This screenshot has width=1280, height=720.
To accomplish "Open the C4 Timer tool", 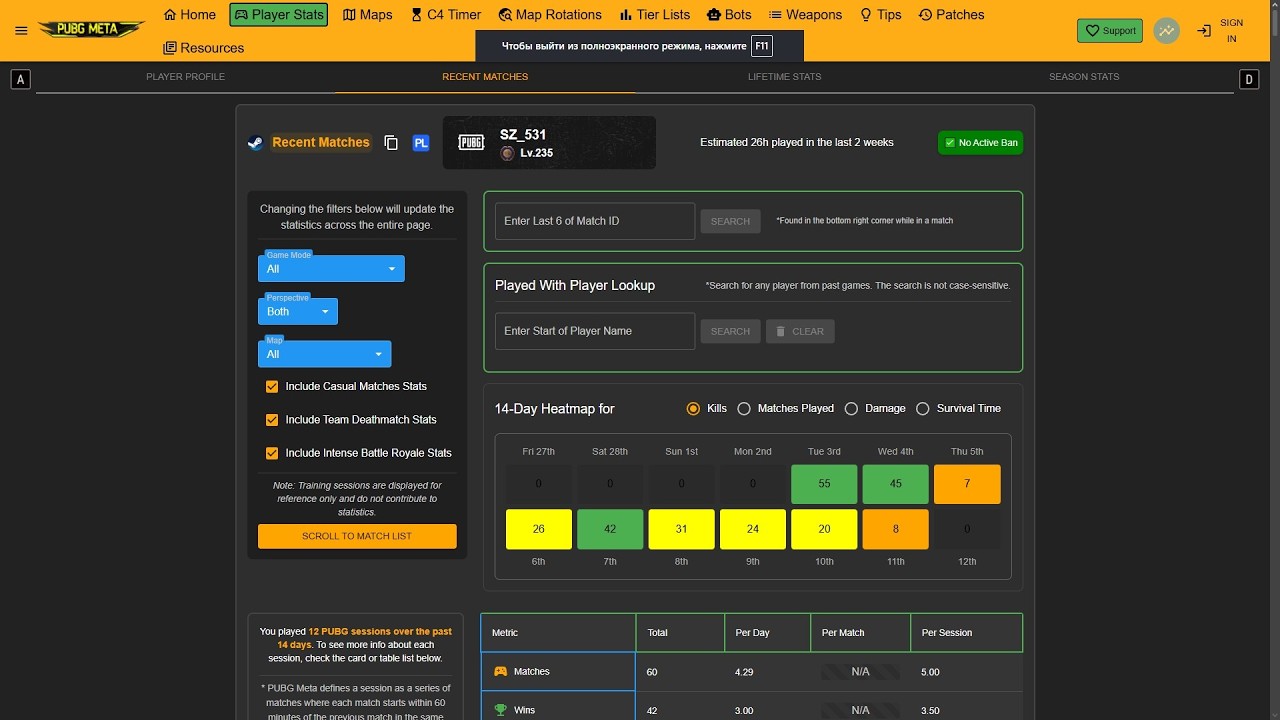I will [x=446, y=15].
